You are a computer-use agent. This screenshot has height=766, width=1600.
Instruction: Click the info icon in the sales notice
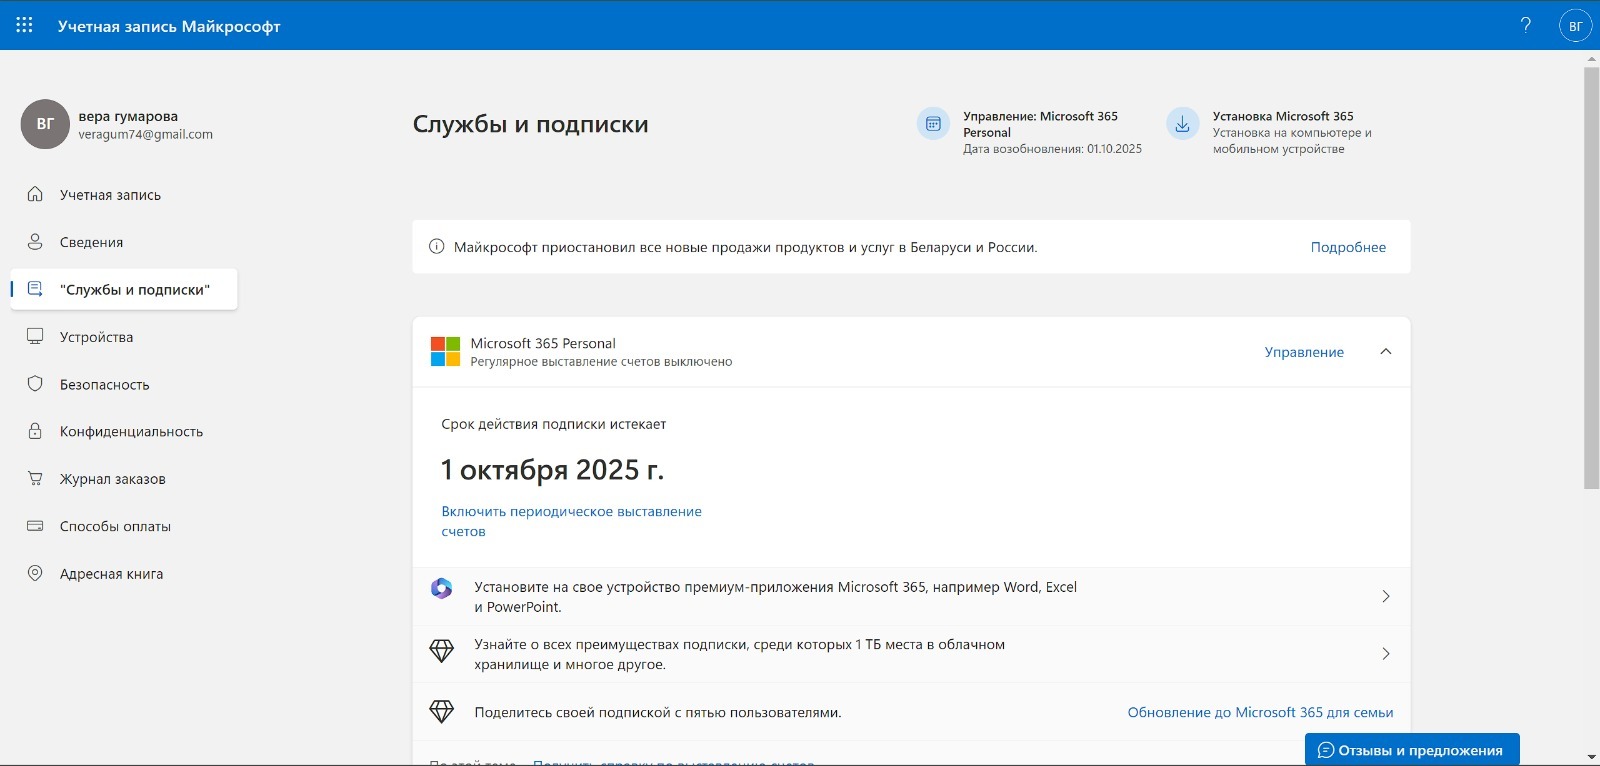pyautogui.click(x=436, y=247)
